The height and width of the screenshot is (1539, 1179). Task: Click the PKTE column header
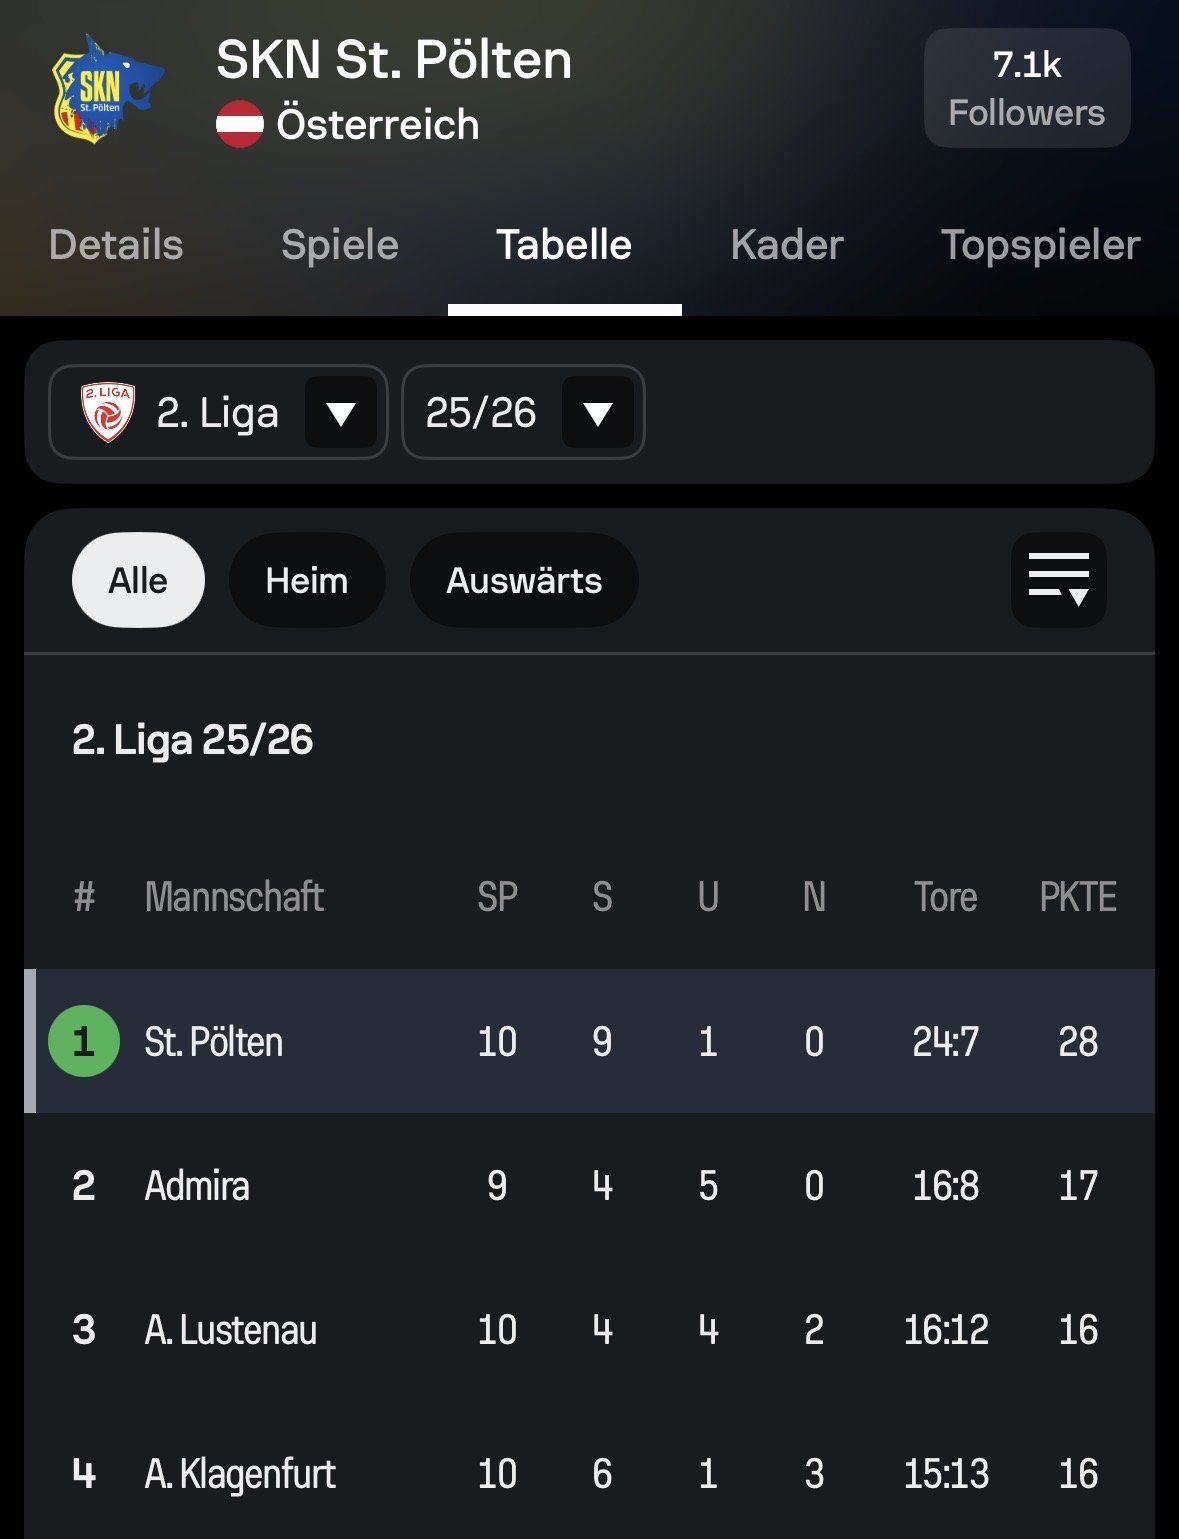click(x=1077, y=897)
